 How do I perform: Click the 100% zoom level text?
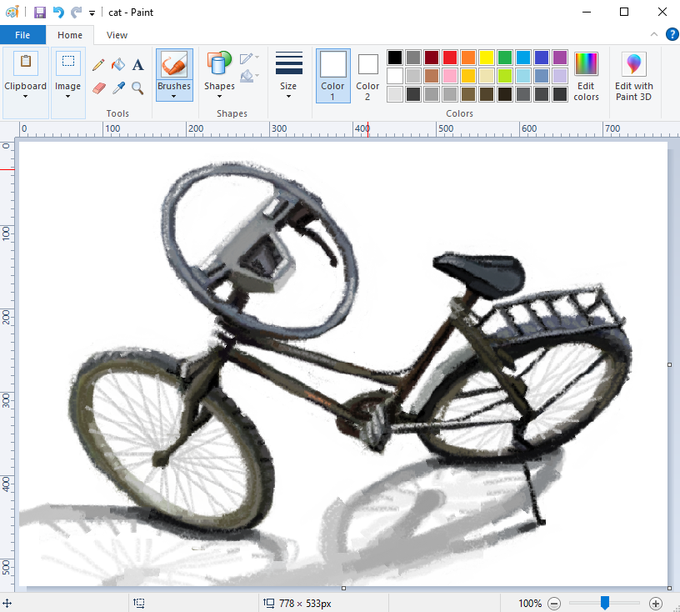(x=530, y=603)
